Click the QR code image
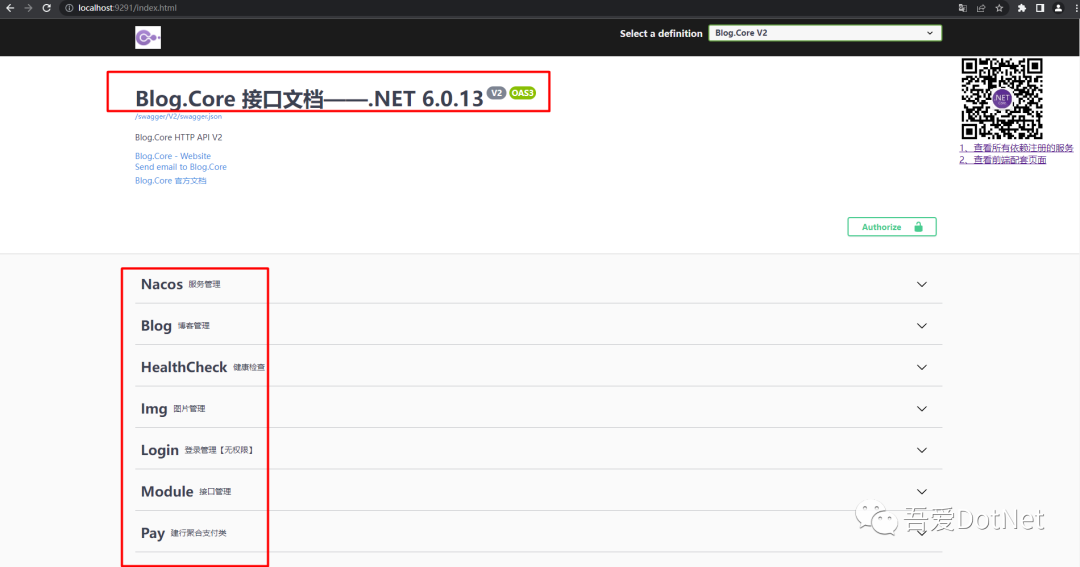The height and width of the screenshot is (567, 1080). pos(1002,99)
